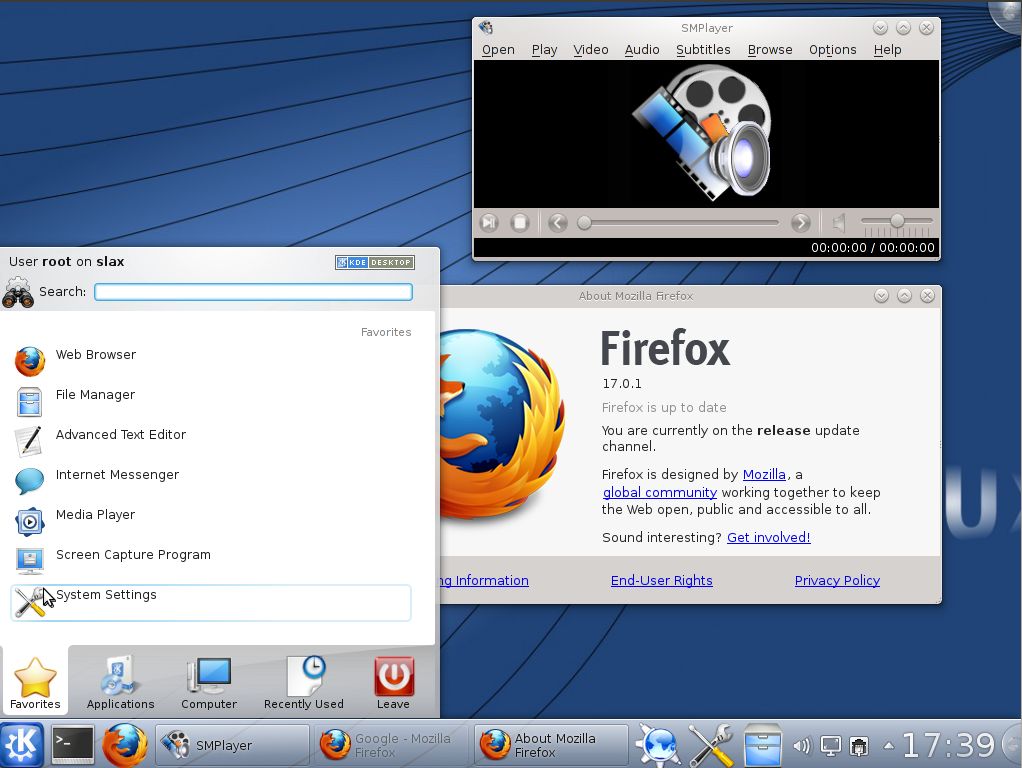The width and height of the screenshot is (1022, 768).
Task: Follow the Mozilla link in About Firefox
Action: click(x=764, y=475)
